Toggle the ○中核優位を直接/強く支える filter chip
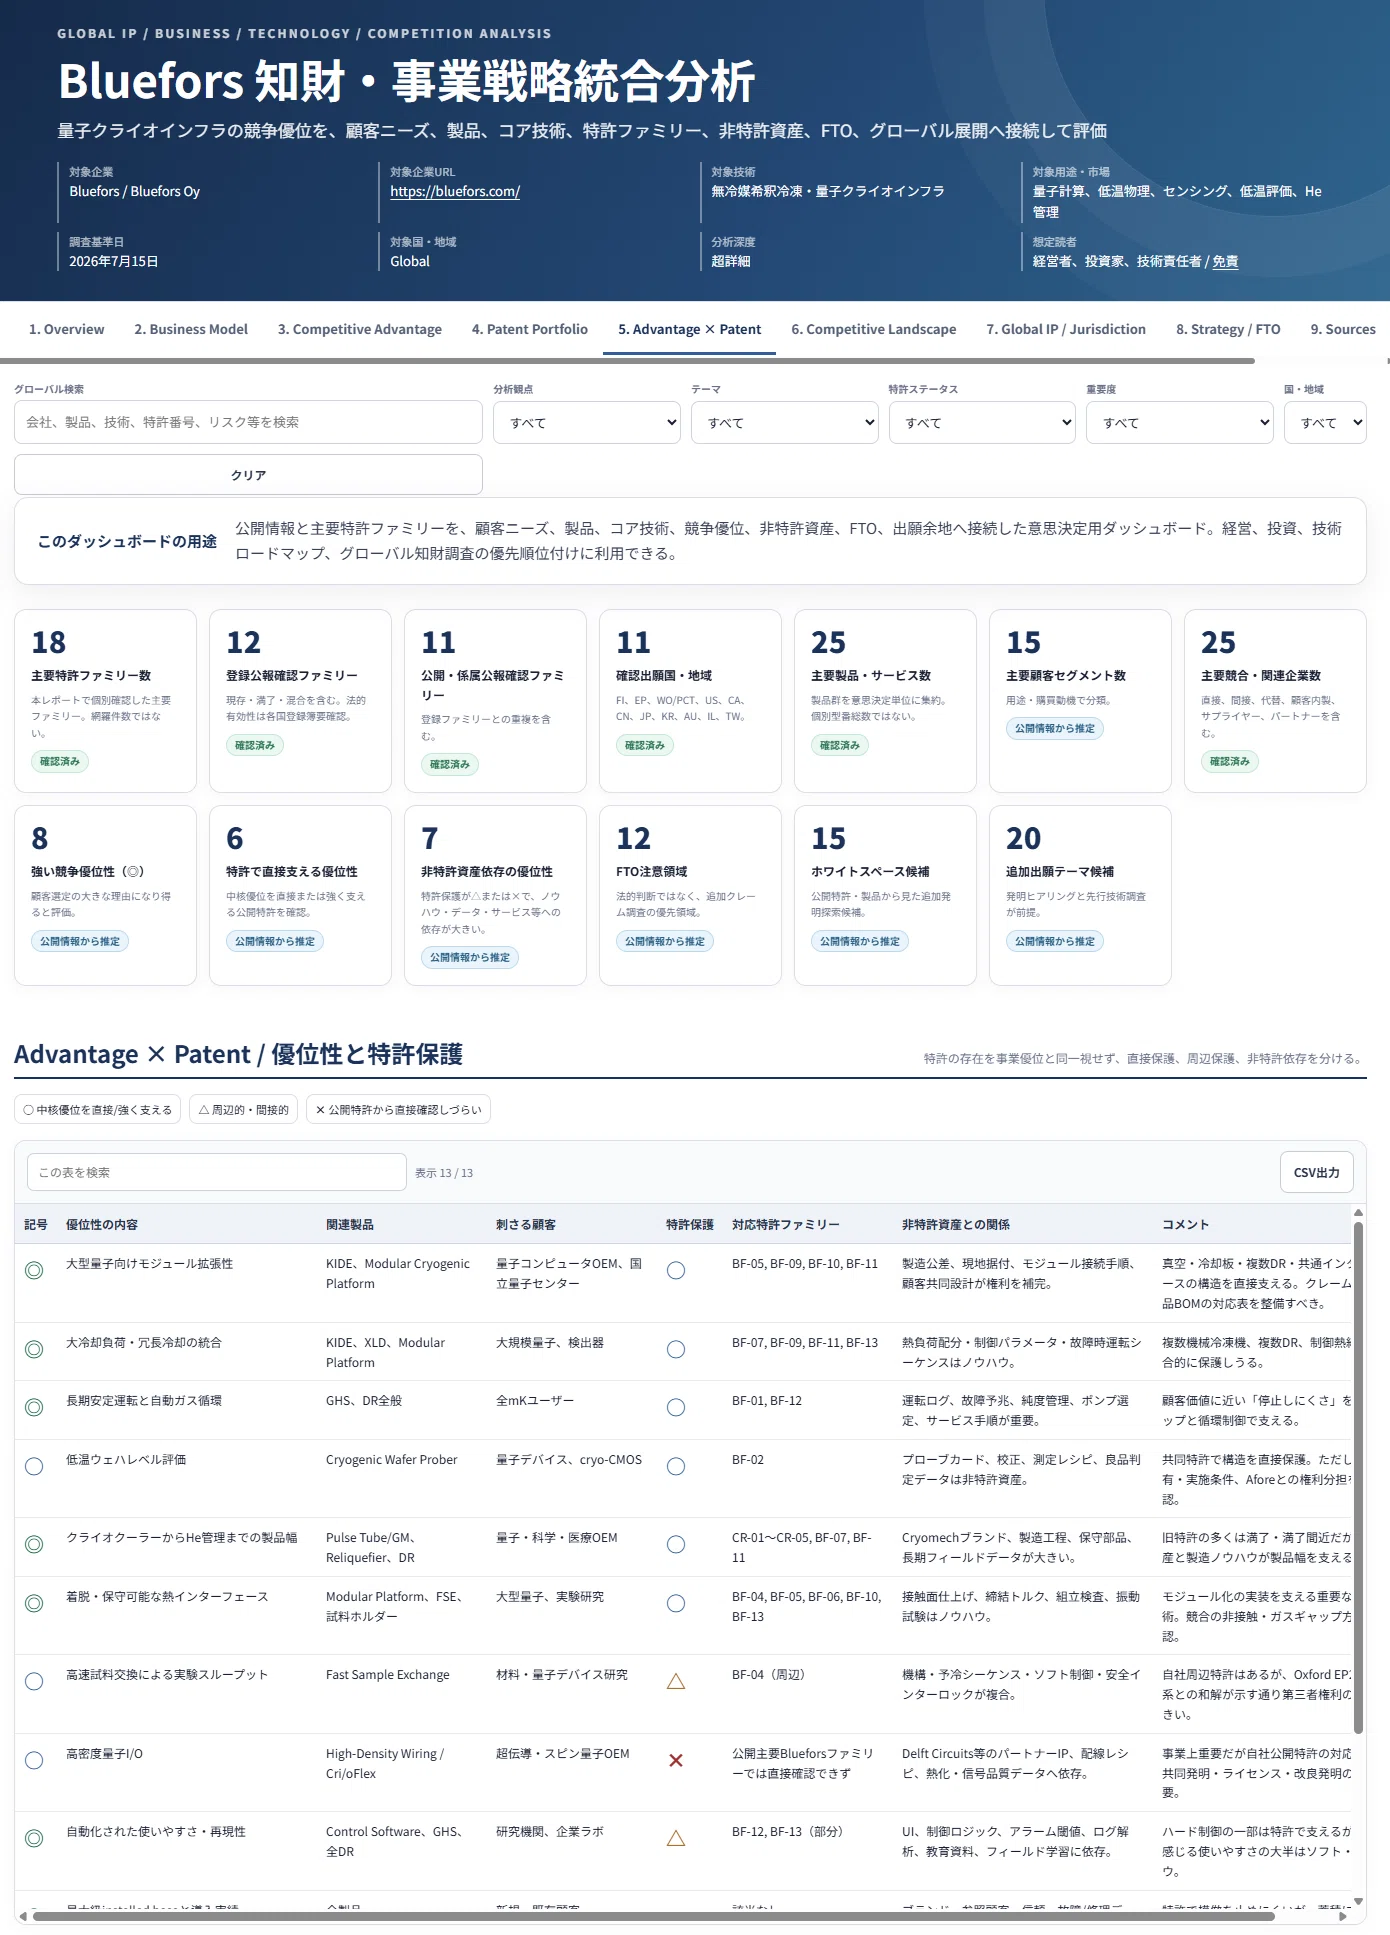The width and height of the screenshot is (1390, 1935). click(x=97, y=1109)
